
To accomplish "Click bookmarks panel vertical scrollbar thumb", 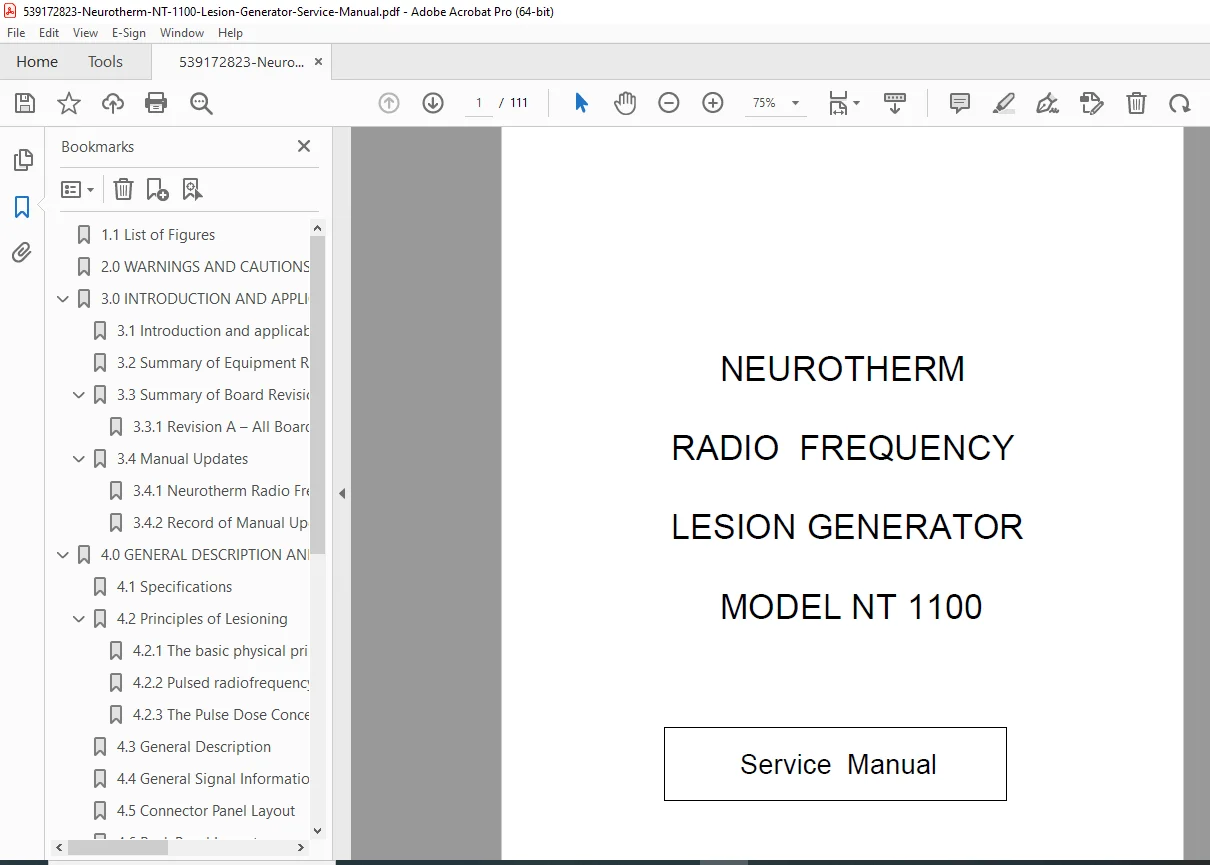I will pos(318,394).
